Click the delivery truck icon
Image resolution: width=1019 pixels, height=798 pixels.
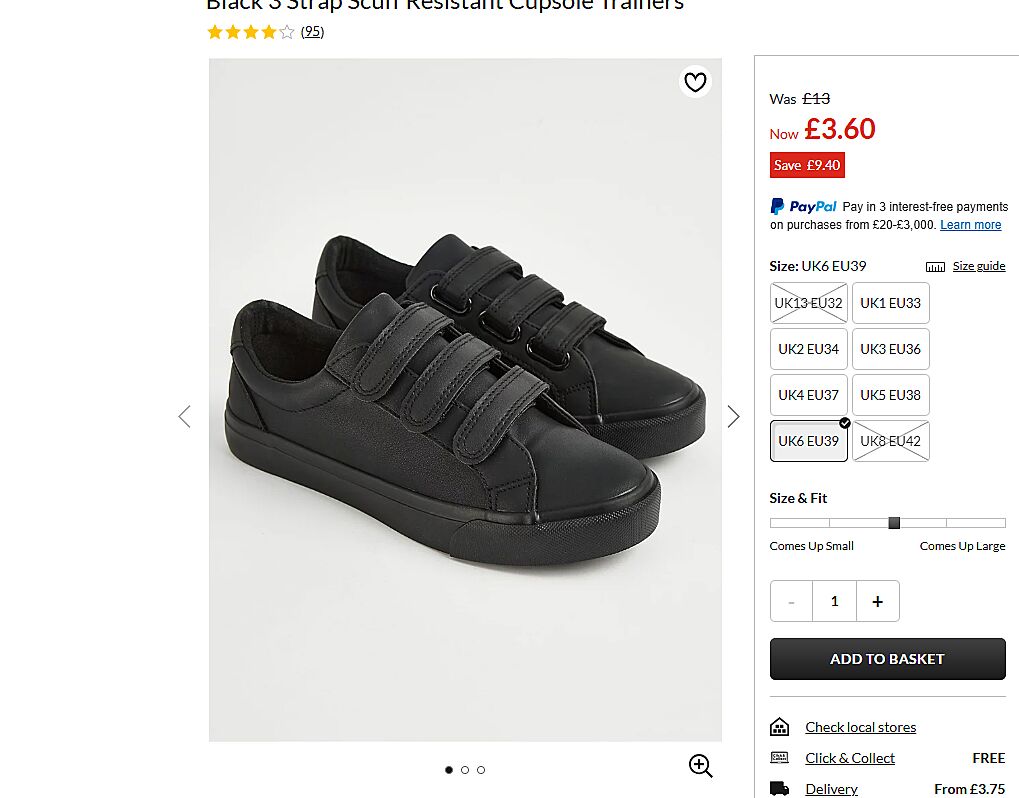780,789
